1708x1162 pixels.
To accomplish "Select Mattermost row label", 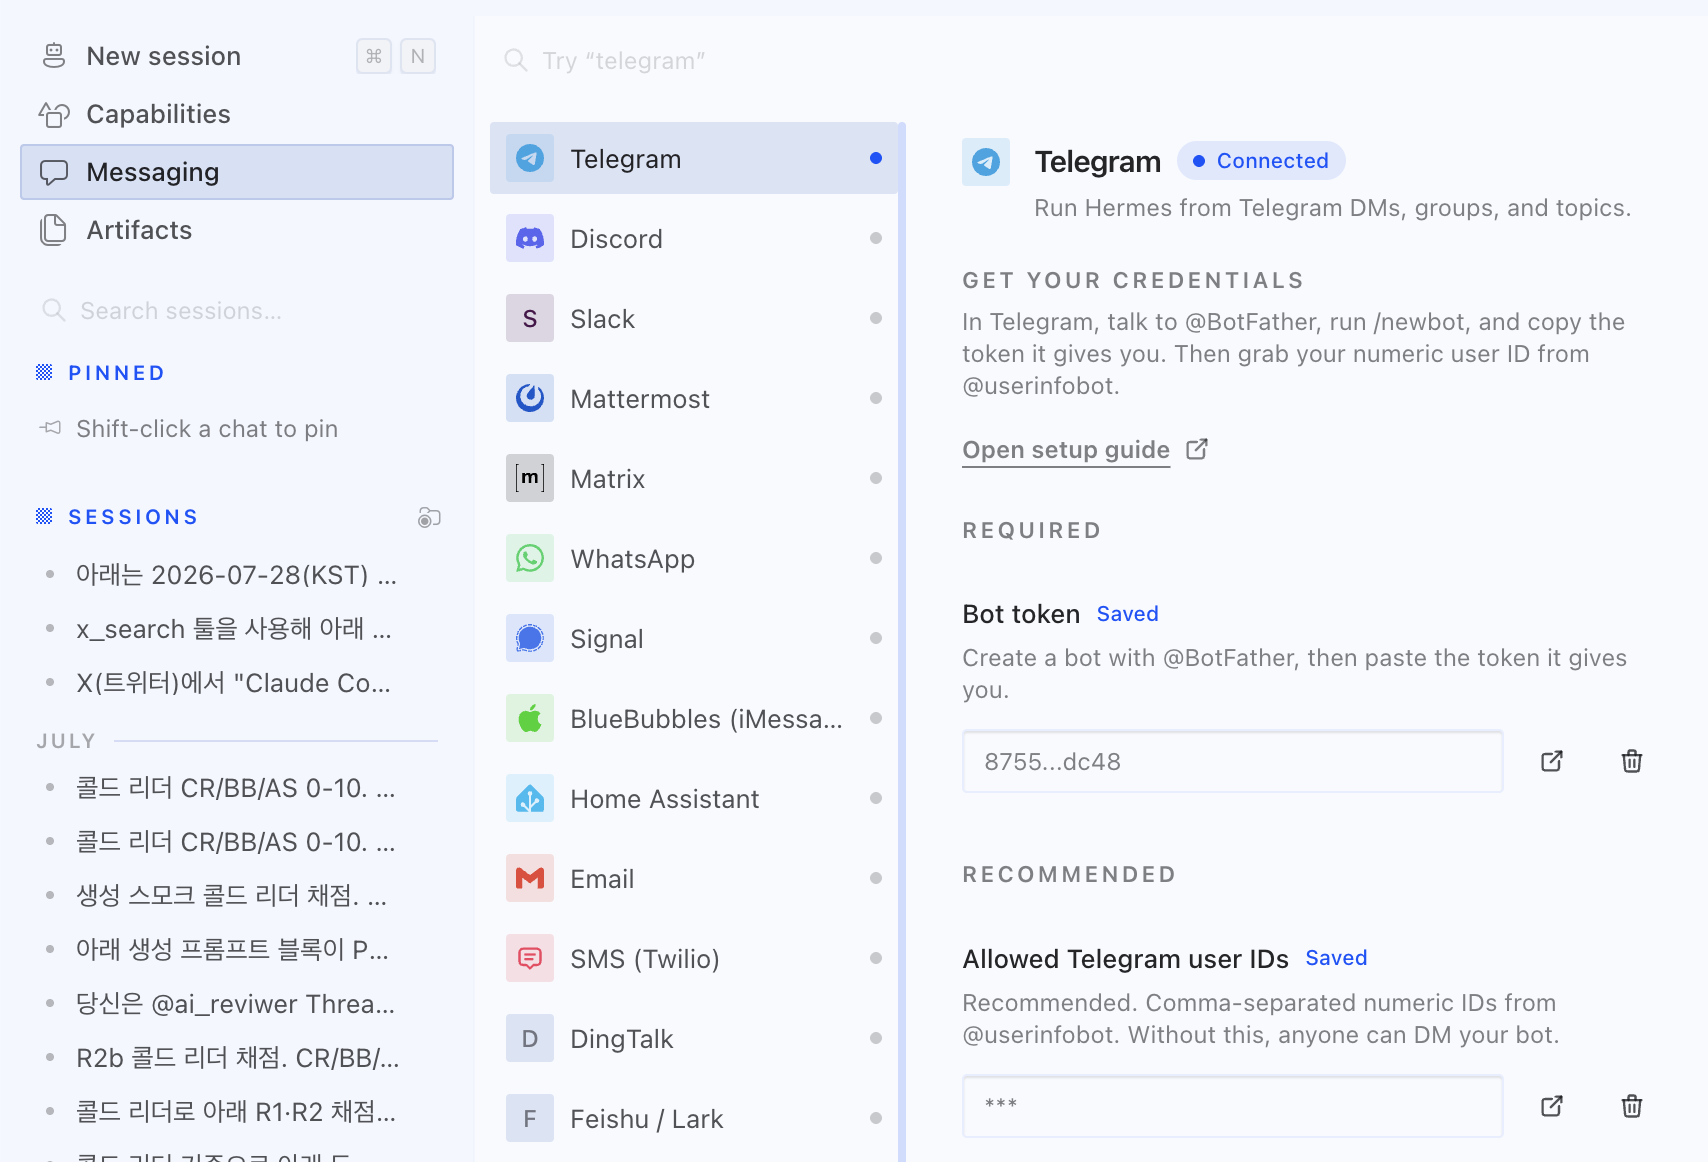I will click(x=640, y=399).
